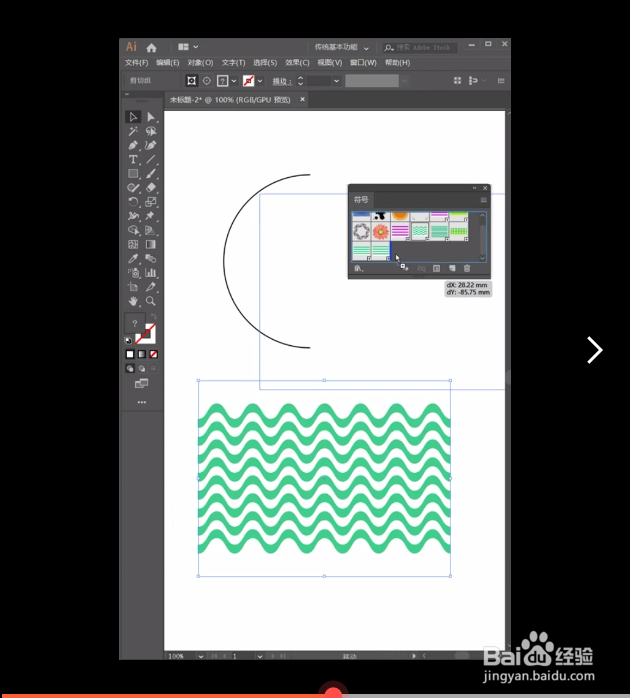Click Symbol Options button in 符号 panel
Image resolution: width=630 pixels, height=698 pixels.
pos(437,268)
